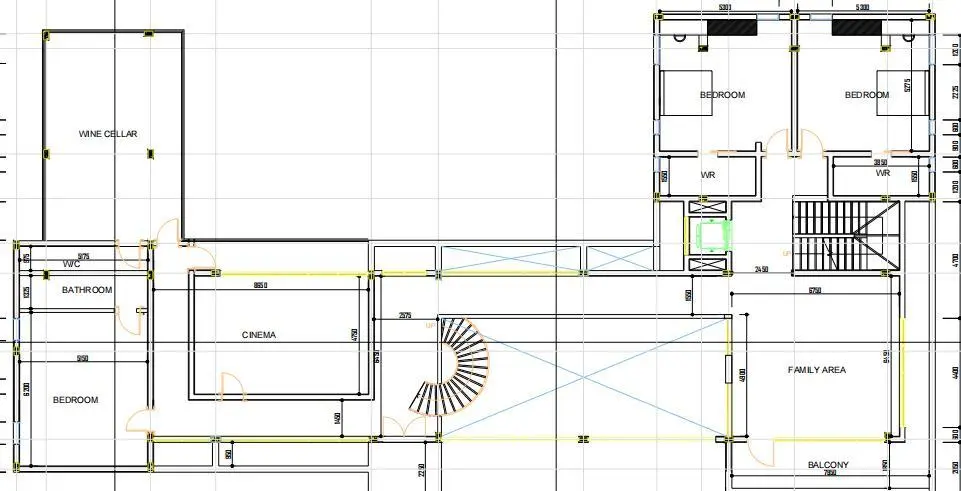
Task: Click the WR label above the green elevator
Action: pyautogui.click(x=708, y=175)
